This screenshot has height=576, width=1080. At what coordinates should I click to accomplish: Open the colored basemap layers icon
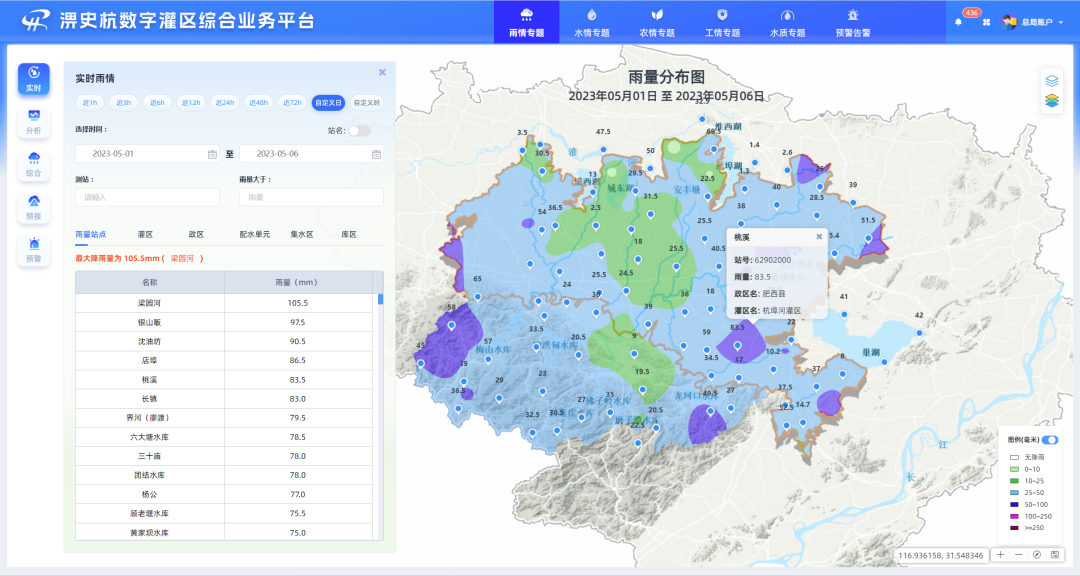(1052, 101)
